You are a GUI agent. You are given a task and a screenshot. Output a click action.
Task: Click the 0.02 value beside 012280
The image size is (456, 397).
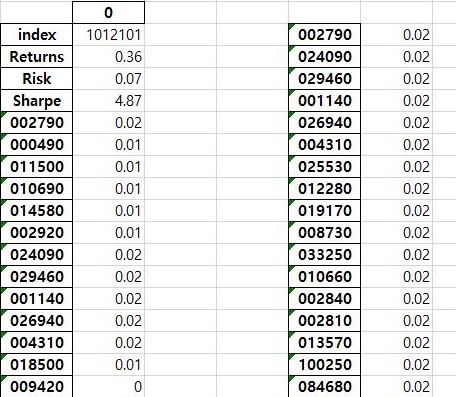pyautogui.click(x=396, y=188)
